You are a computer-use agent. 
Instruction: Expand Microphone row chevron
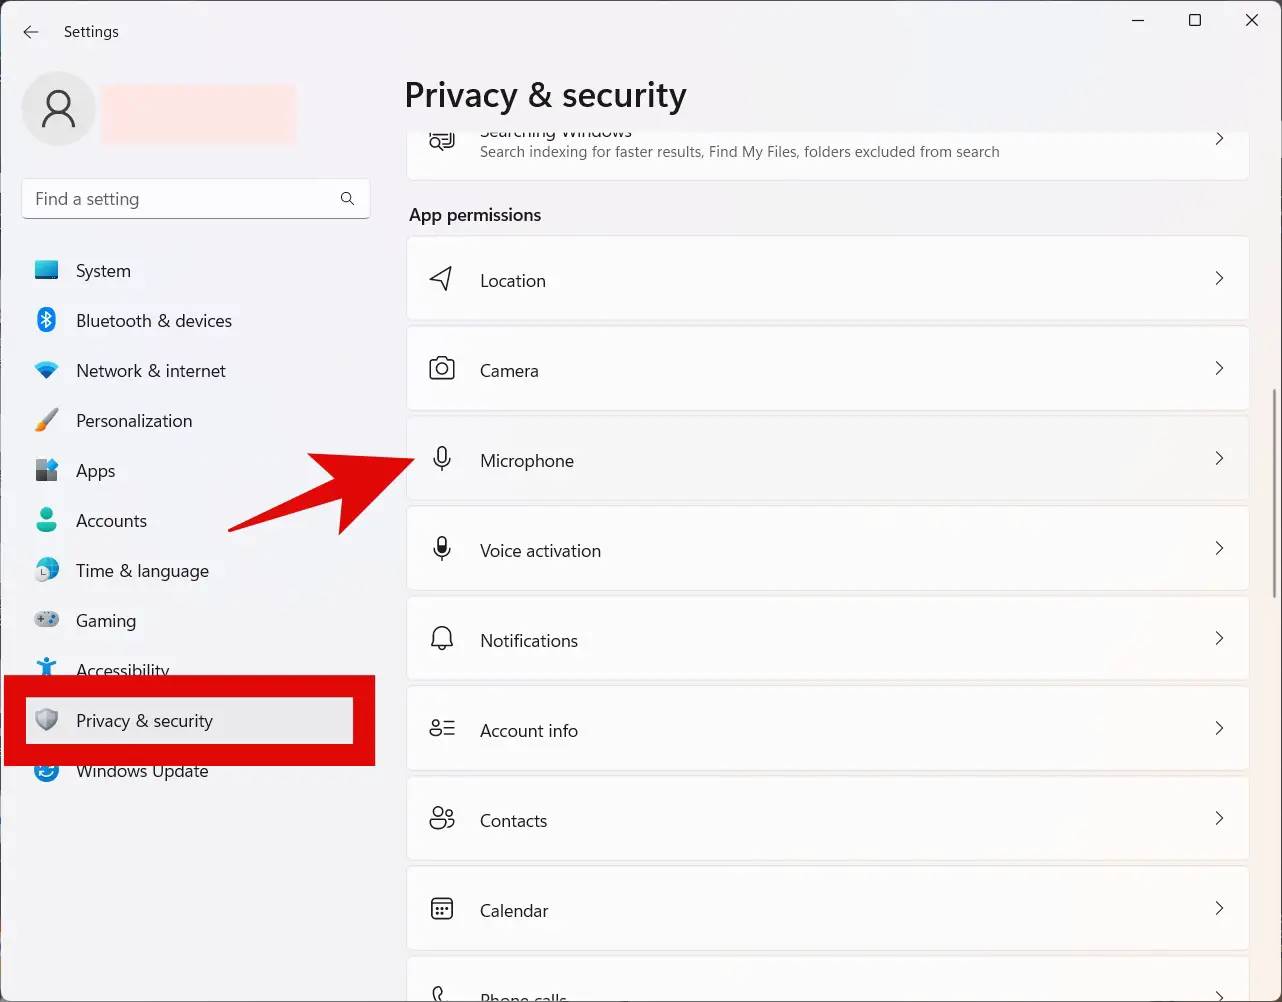(1219, 458)
